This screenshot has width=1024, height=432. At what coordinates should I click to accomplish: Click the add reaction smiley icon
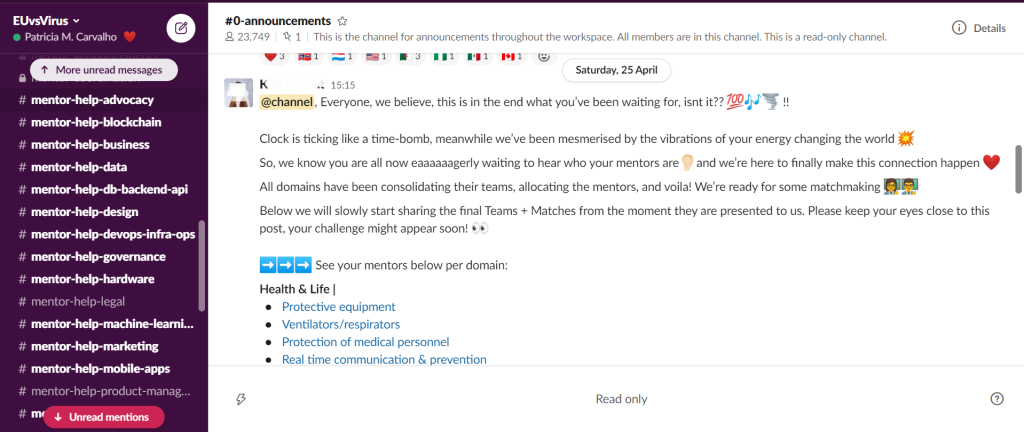point(543,56)
